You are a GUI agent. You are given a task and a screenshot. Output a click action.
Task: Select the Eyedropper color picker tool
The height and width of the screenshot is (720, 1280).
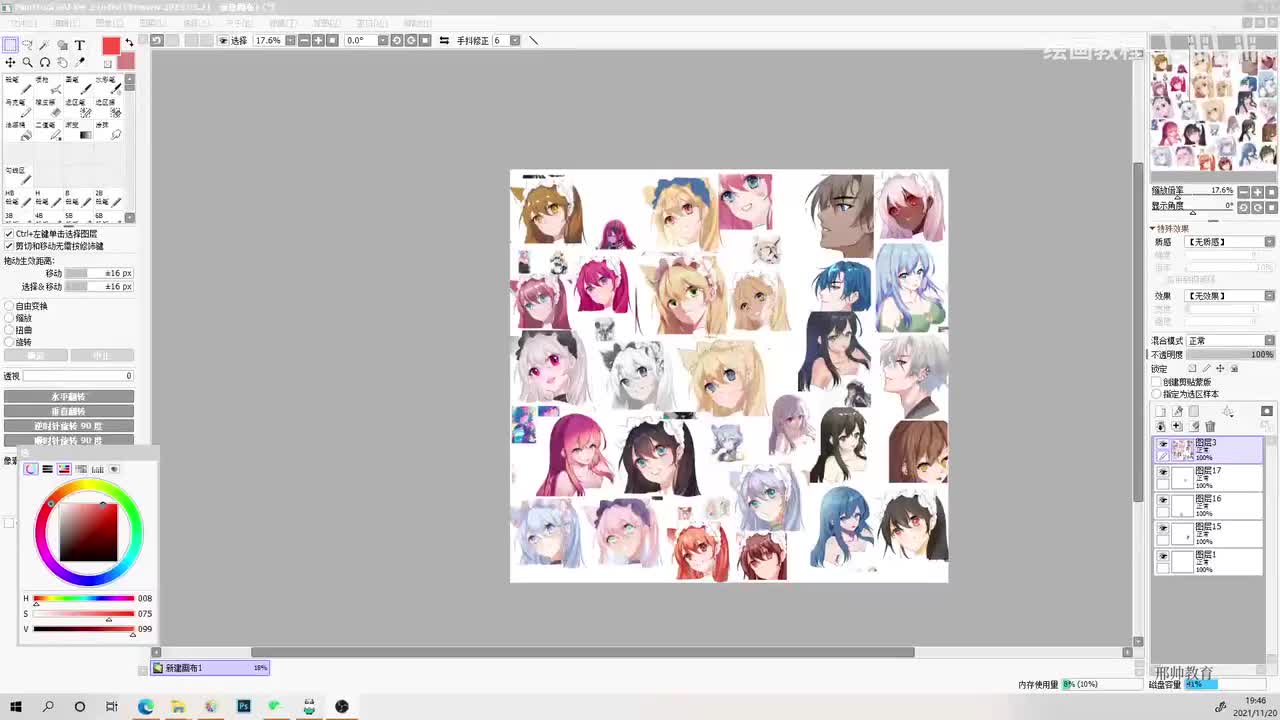(x=80, y=62)
